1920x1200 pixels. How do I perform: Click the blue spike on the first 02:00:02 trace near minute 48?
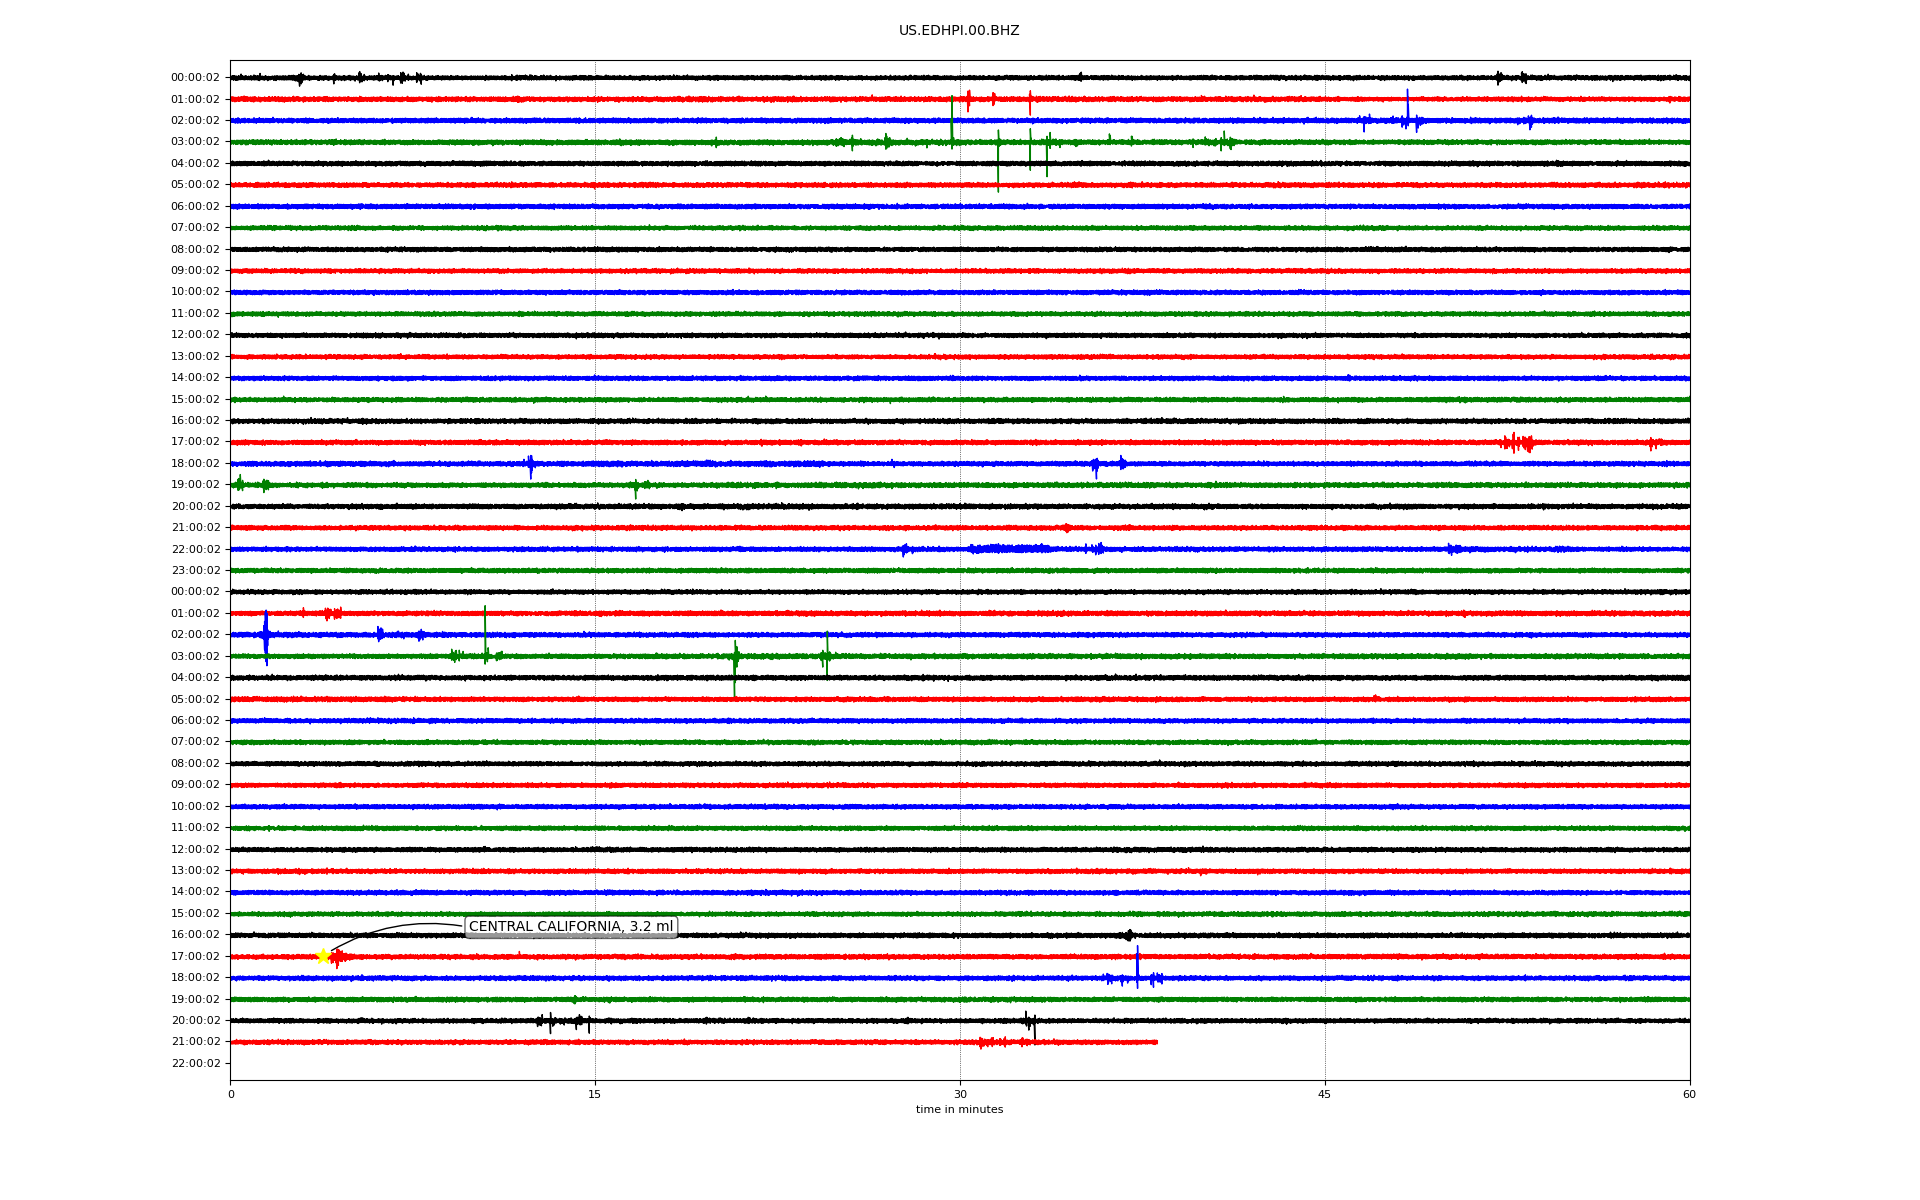click(x=1407, y=108)
